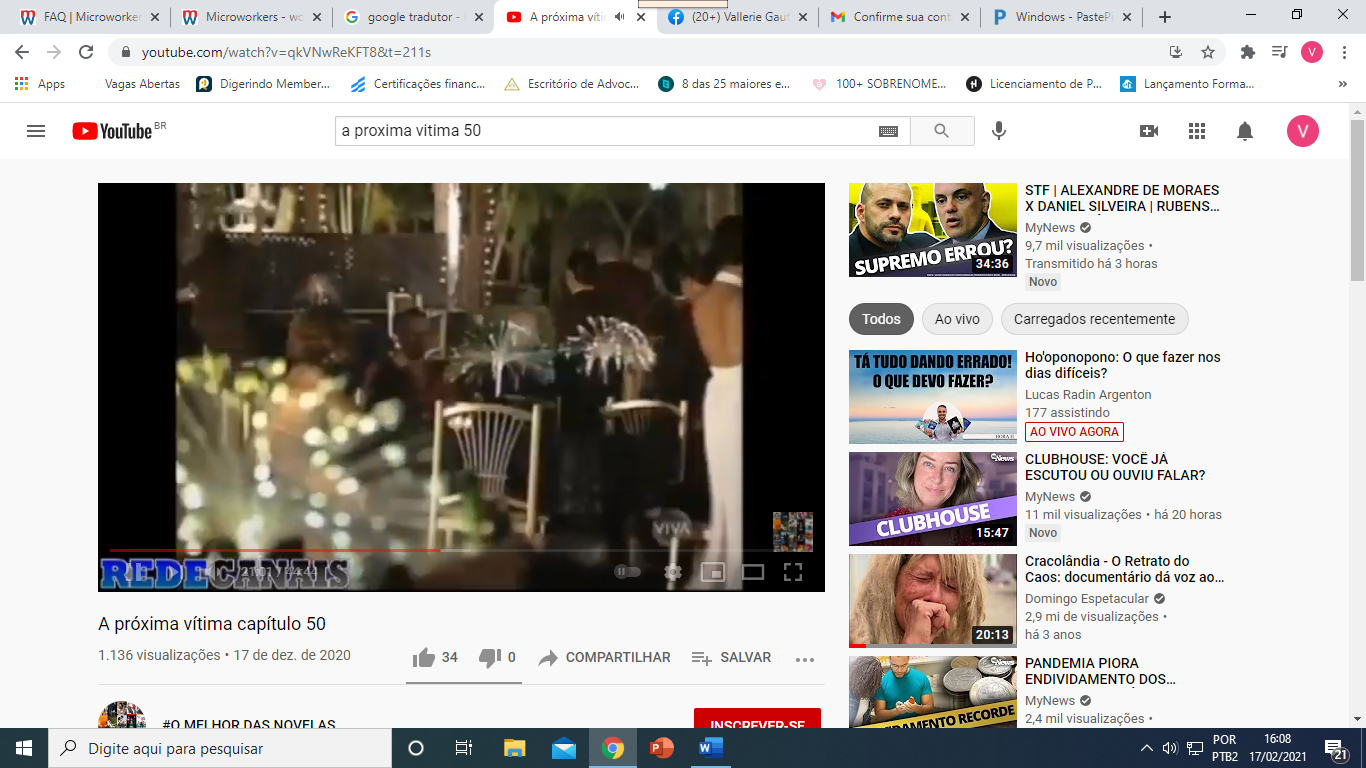Click SALVAR save button

coord(731,657)
